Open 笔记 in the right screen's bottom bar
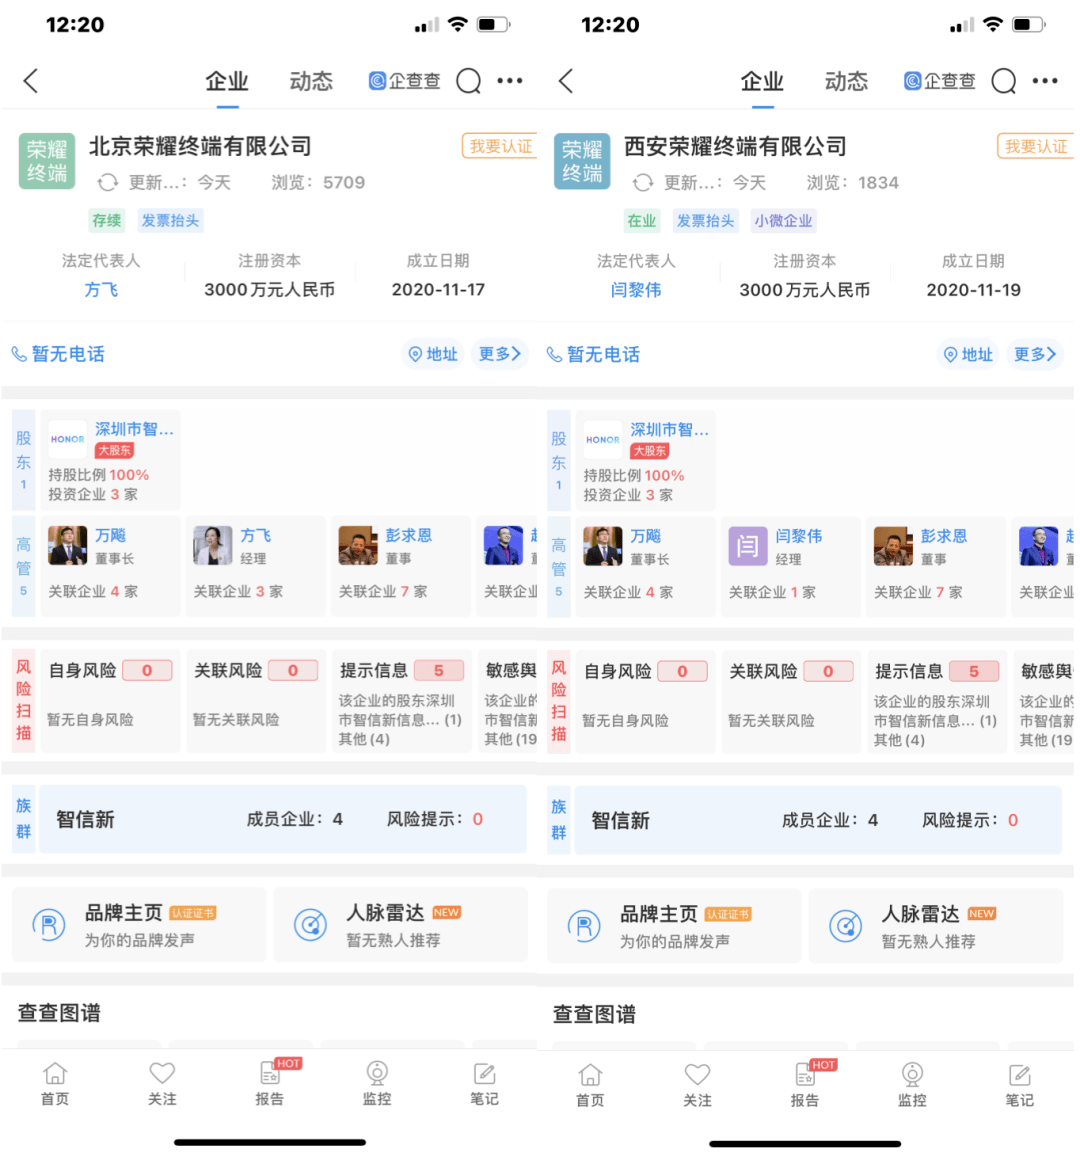This screenshot has width=1080, height=1164. click(1019, 1085)
